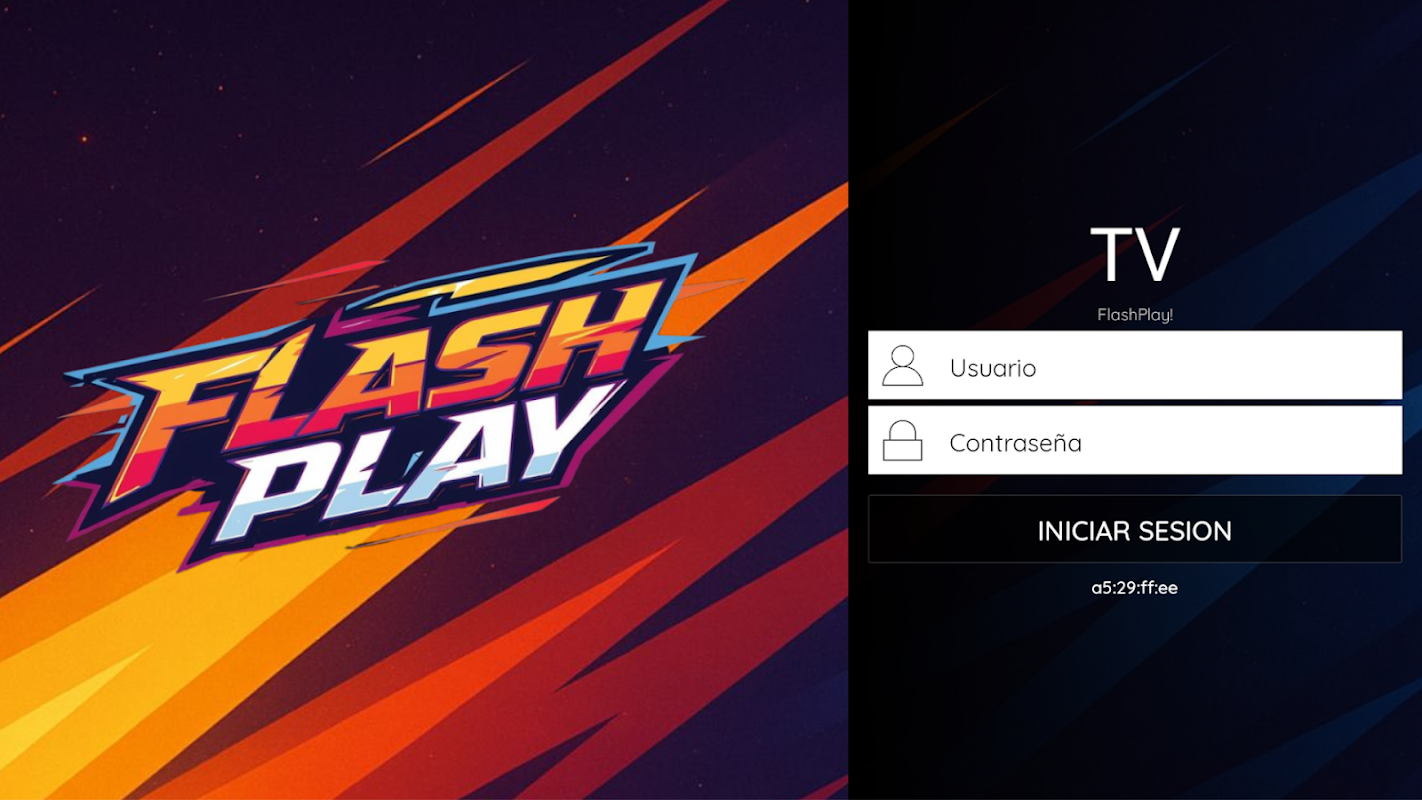Focus the Contraseña password field
This screenshot has height=800, width=1422.
pyautogui.click(x=1135, y=440)
